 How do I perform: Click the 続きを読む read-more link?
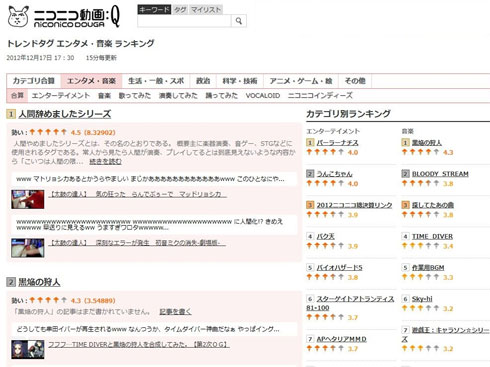[x=105, y=162]
